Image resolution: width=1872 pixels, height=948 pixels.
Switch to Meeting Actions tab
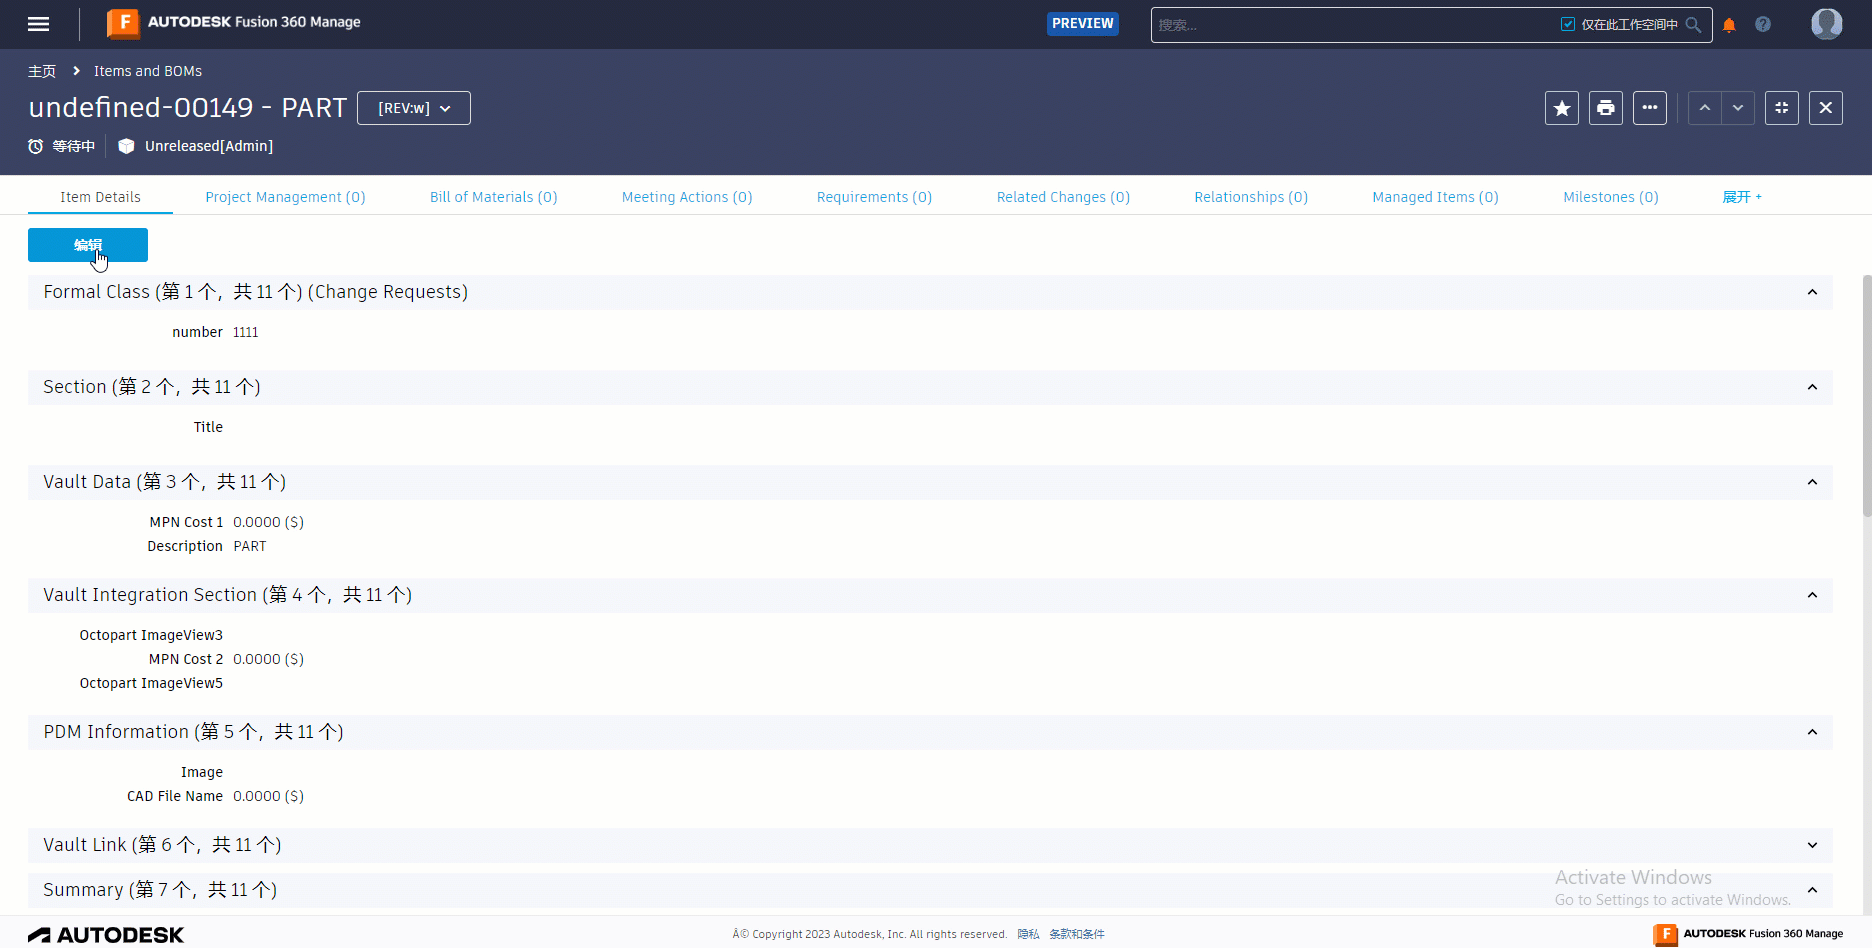(687, 197)
